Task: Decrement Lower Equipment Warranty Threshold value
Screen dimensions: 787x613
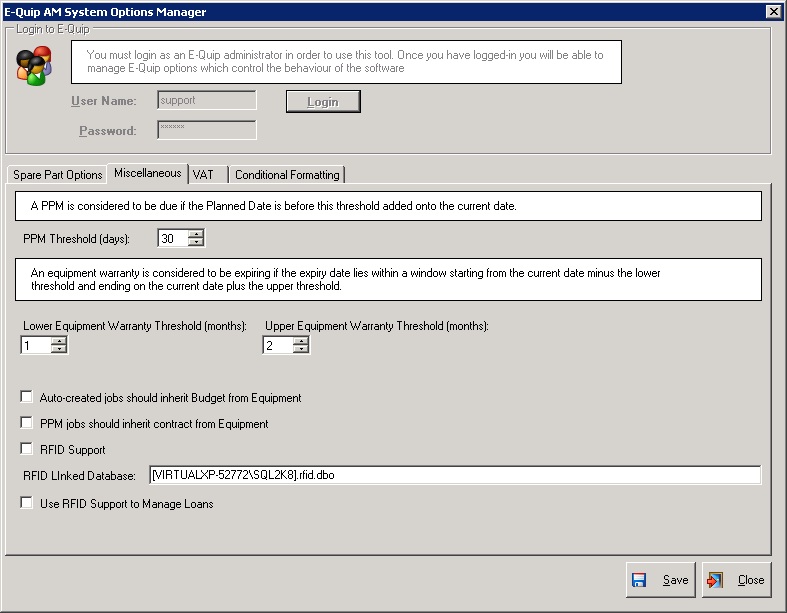Action: pyautogui.click(x=59, y=349)
